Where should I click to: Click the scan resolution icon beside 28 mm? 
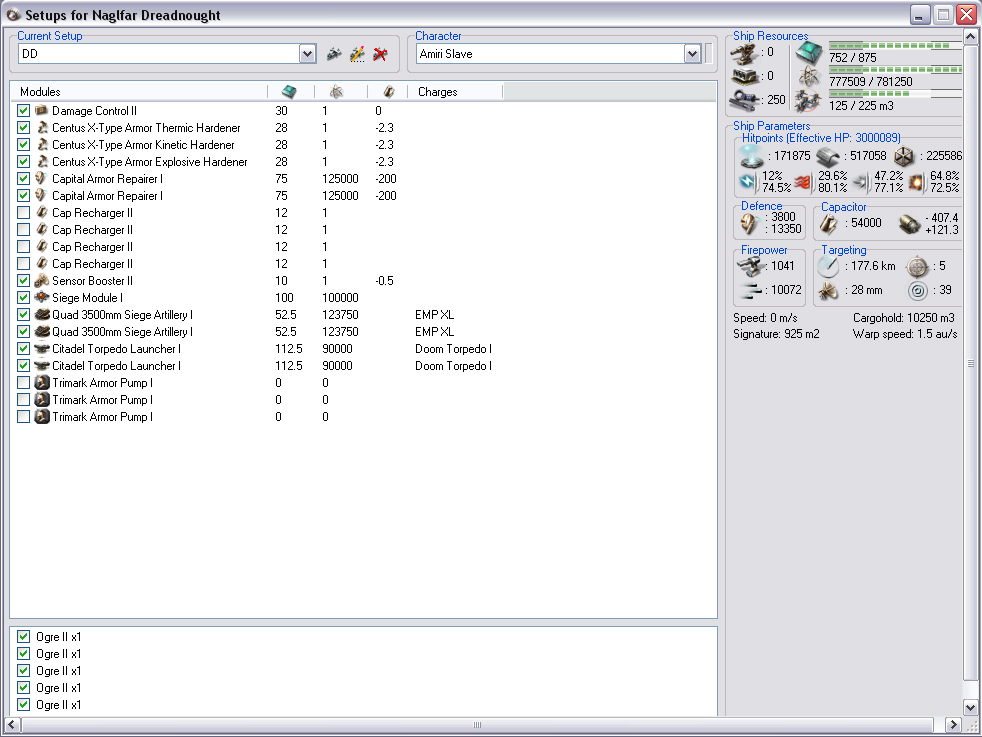point(828,291)
